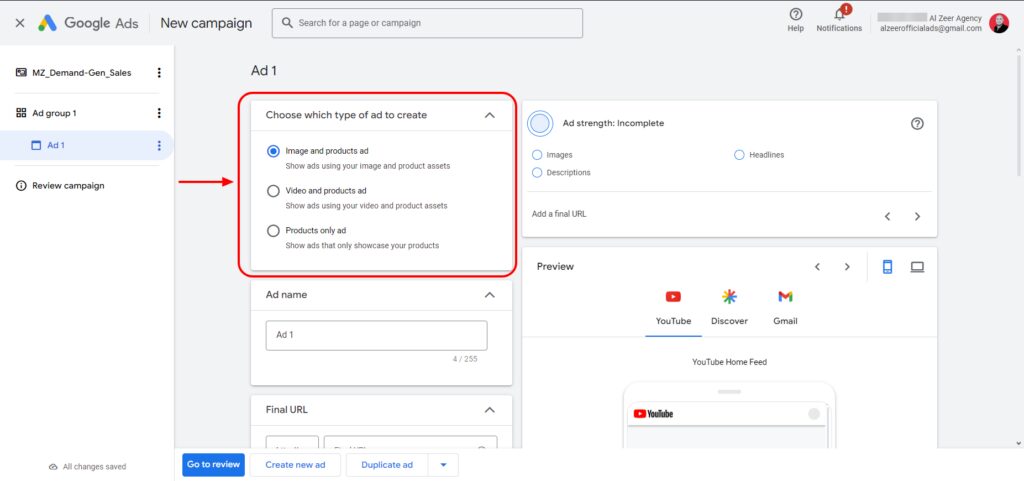Click the All changes saved cloud icon
Screen dimensions: 1024x481
coord(54,467)
